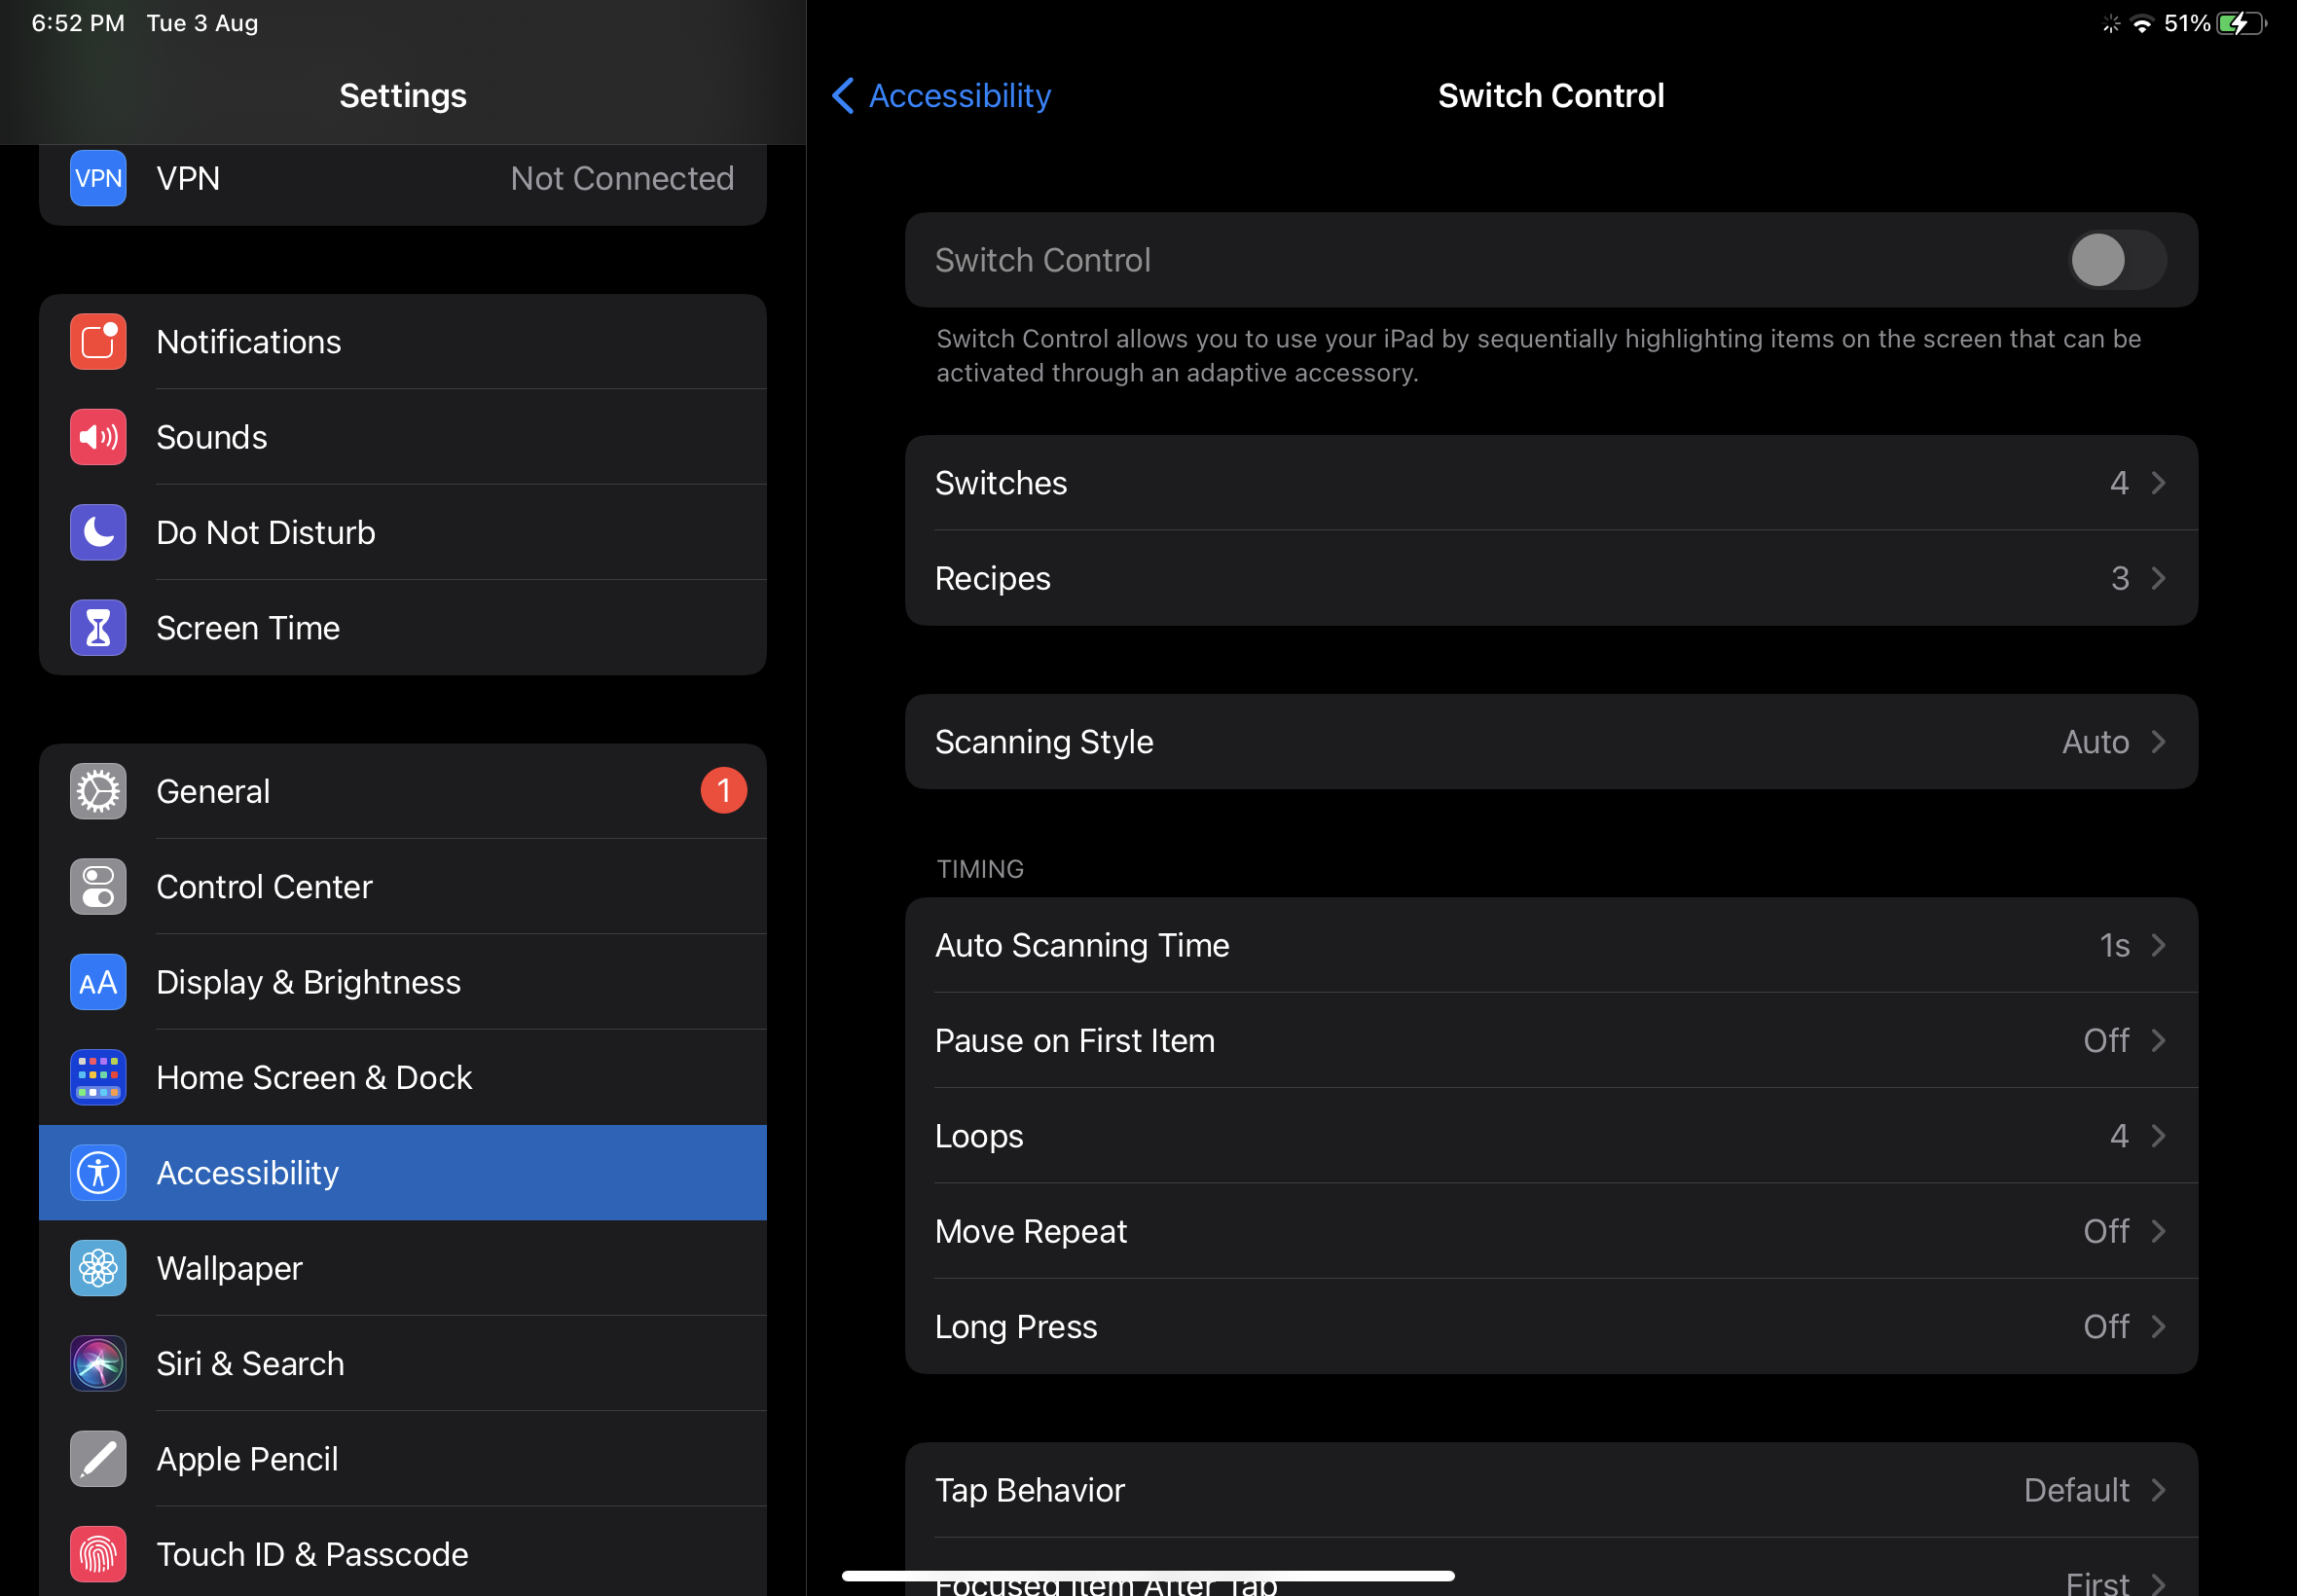This screenshot has width=2297, height=1596.
Task: Click the Wallpaper flower icon
Action: pos(98,1268)
